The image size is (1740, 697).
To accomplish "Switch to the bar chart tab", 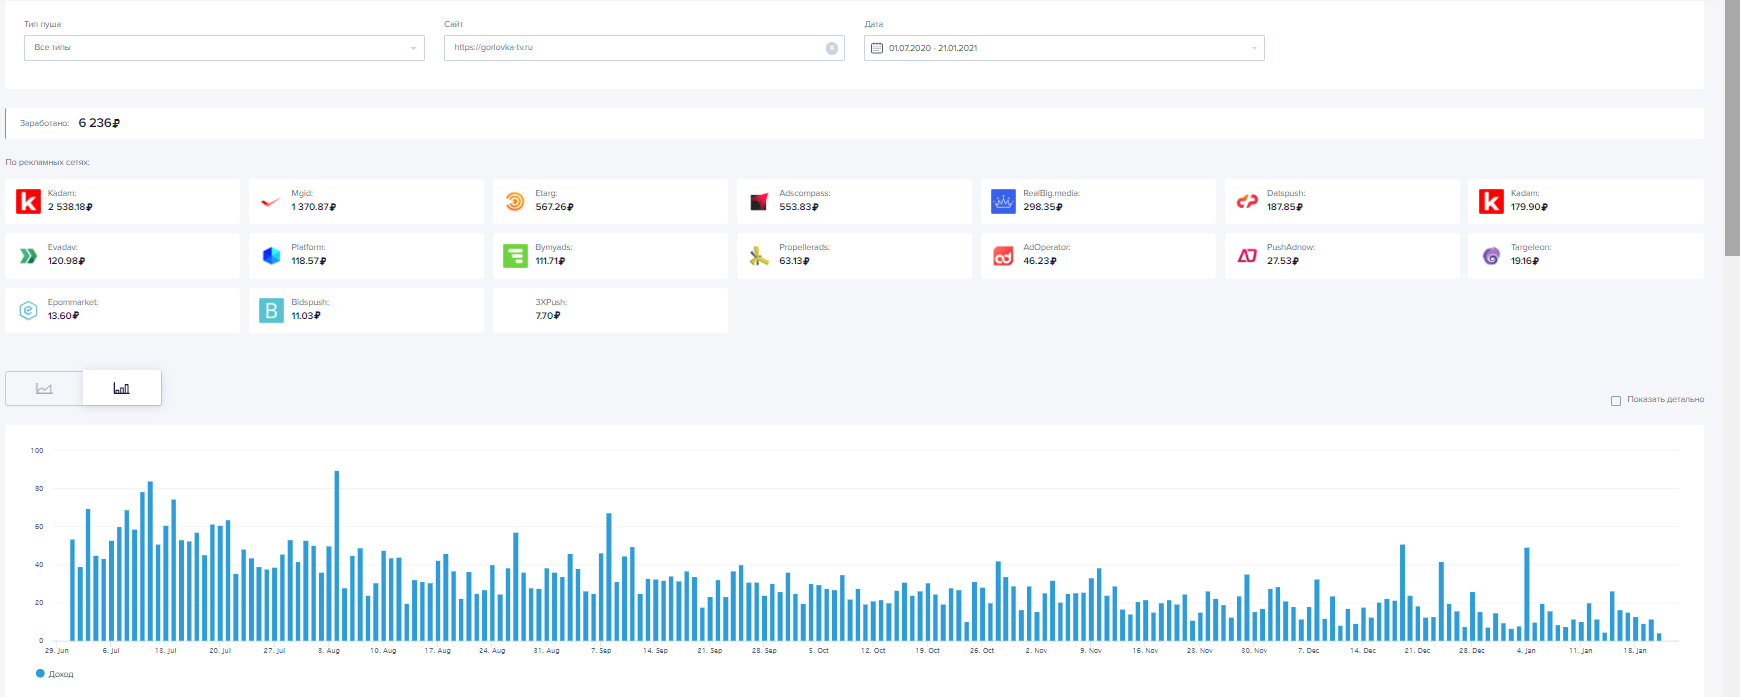I will point(121,388).
